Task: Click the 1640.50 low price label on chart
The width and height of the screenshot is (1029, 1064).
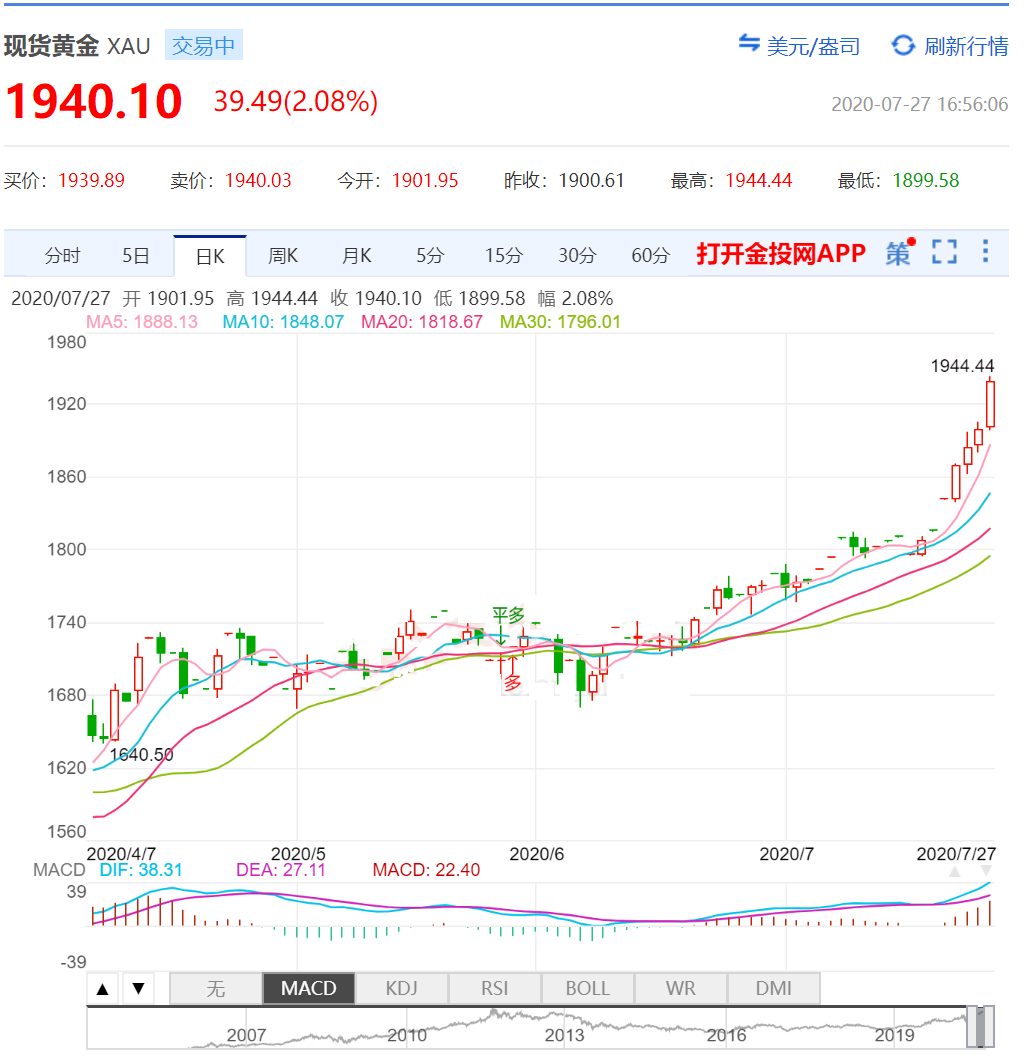Action: (x=141, y=755)
